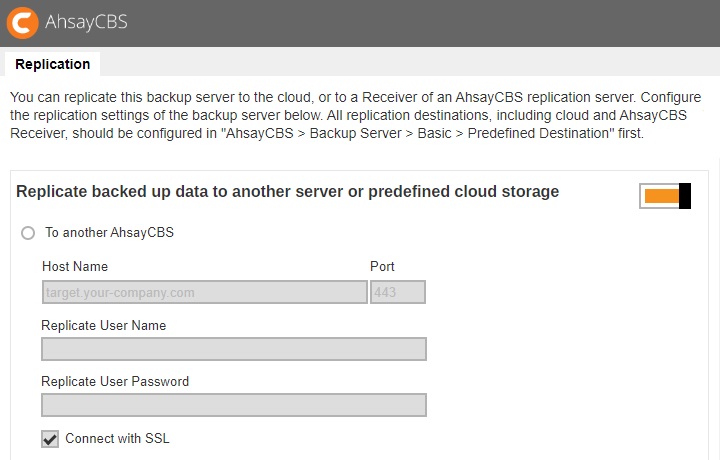Click the Replicate User Name label

104,325
